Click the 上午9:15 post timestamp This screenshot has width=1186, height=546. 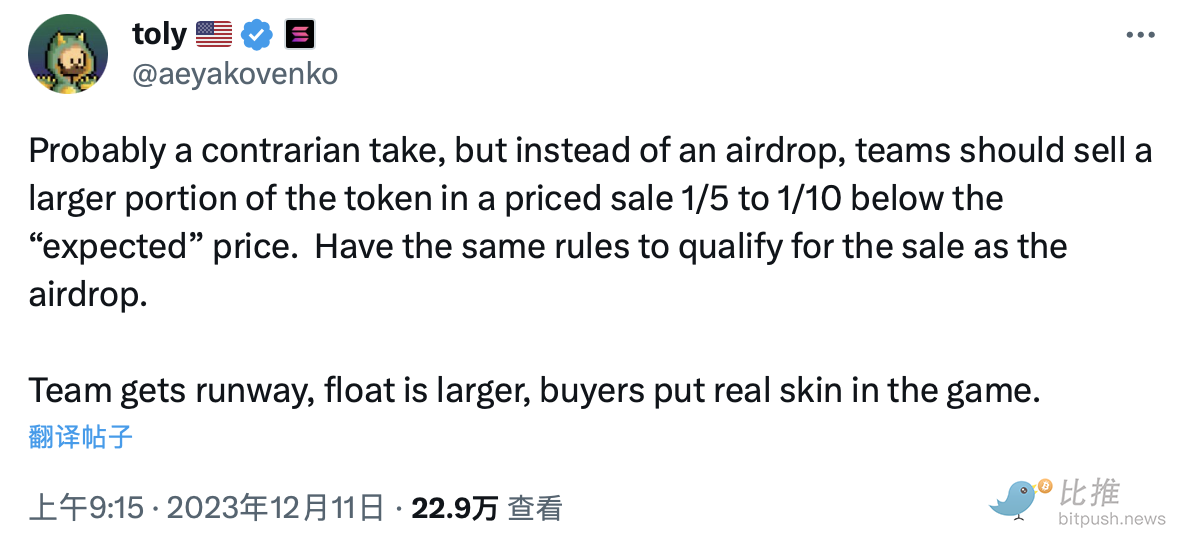[x=87, y=508]
